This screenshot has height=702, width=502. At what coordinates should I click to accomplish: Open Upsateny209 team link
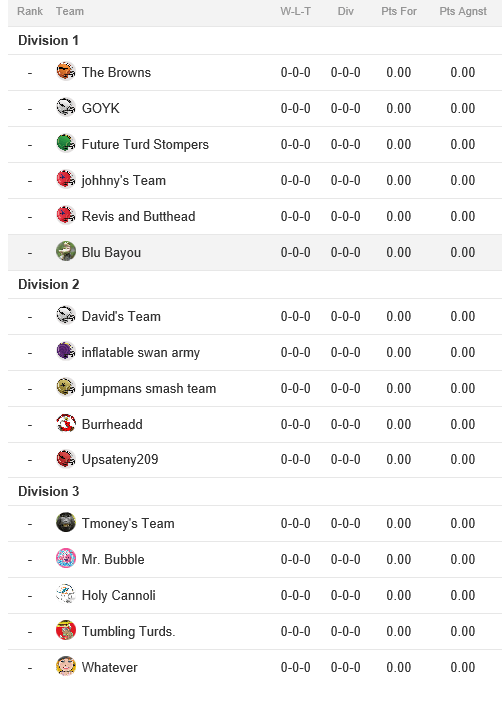point(120,459)
